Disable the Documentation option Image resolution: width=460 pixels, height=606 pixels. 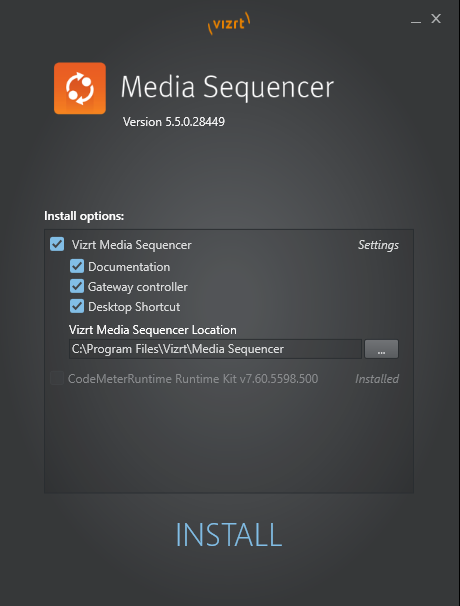pos(77,266)
